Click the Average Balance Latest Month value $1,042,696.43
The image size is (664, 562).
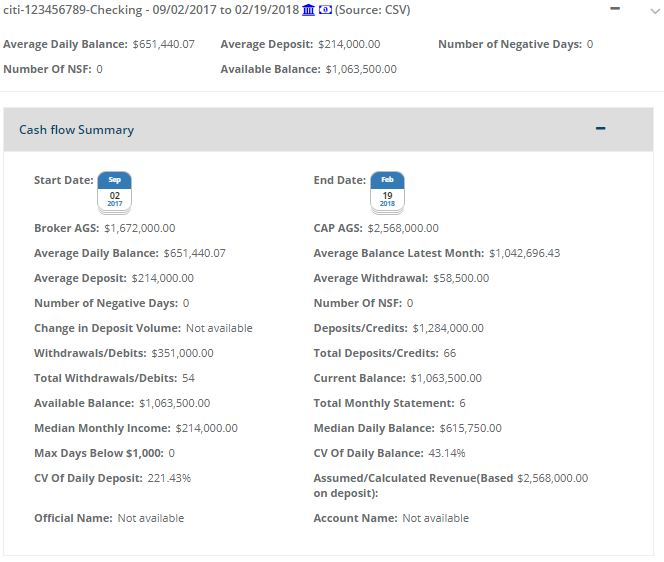[525, 253]
